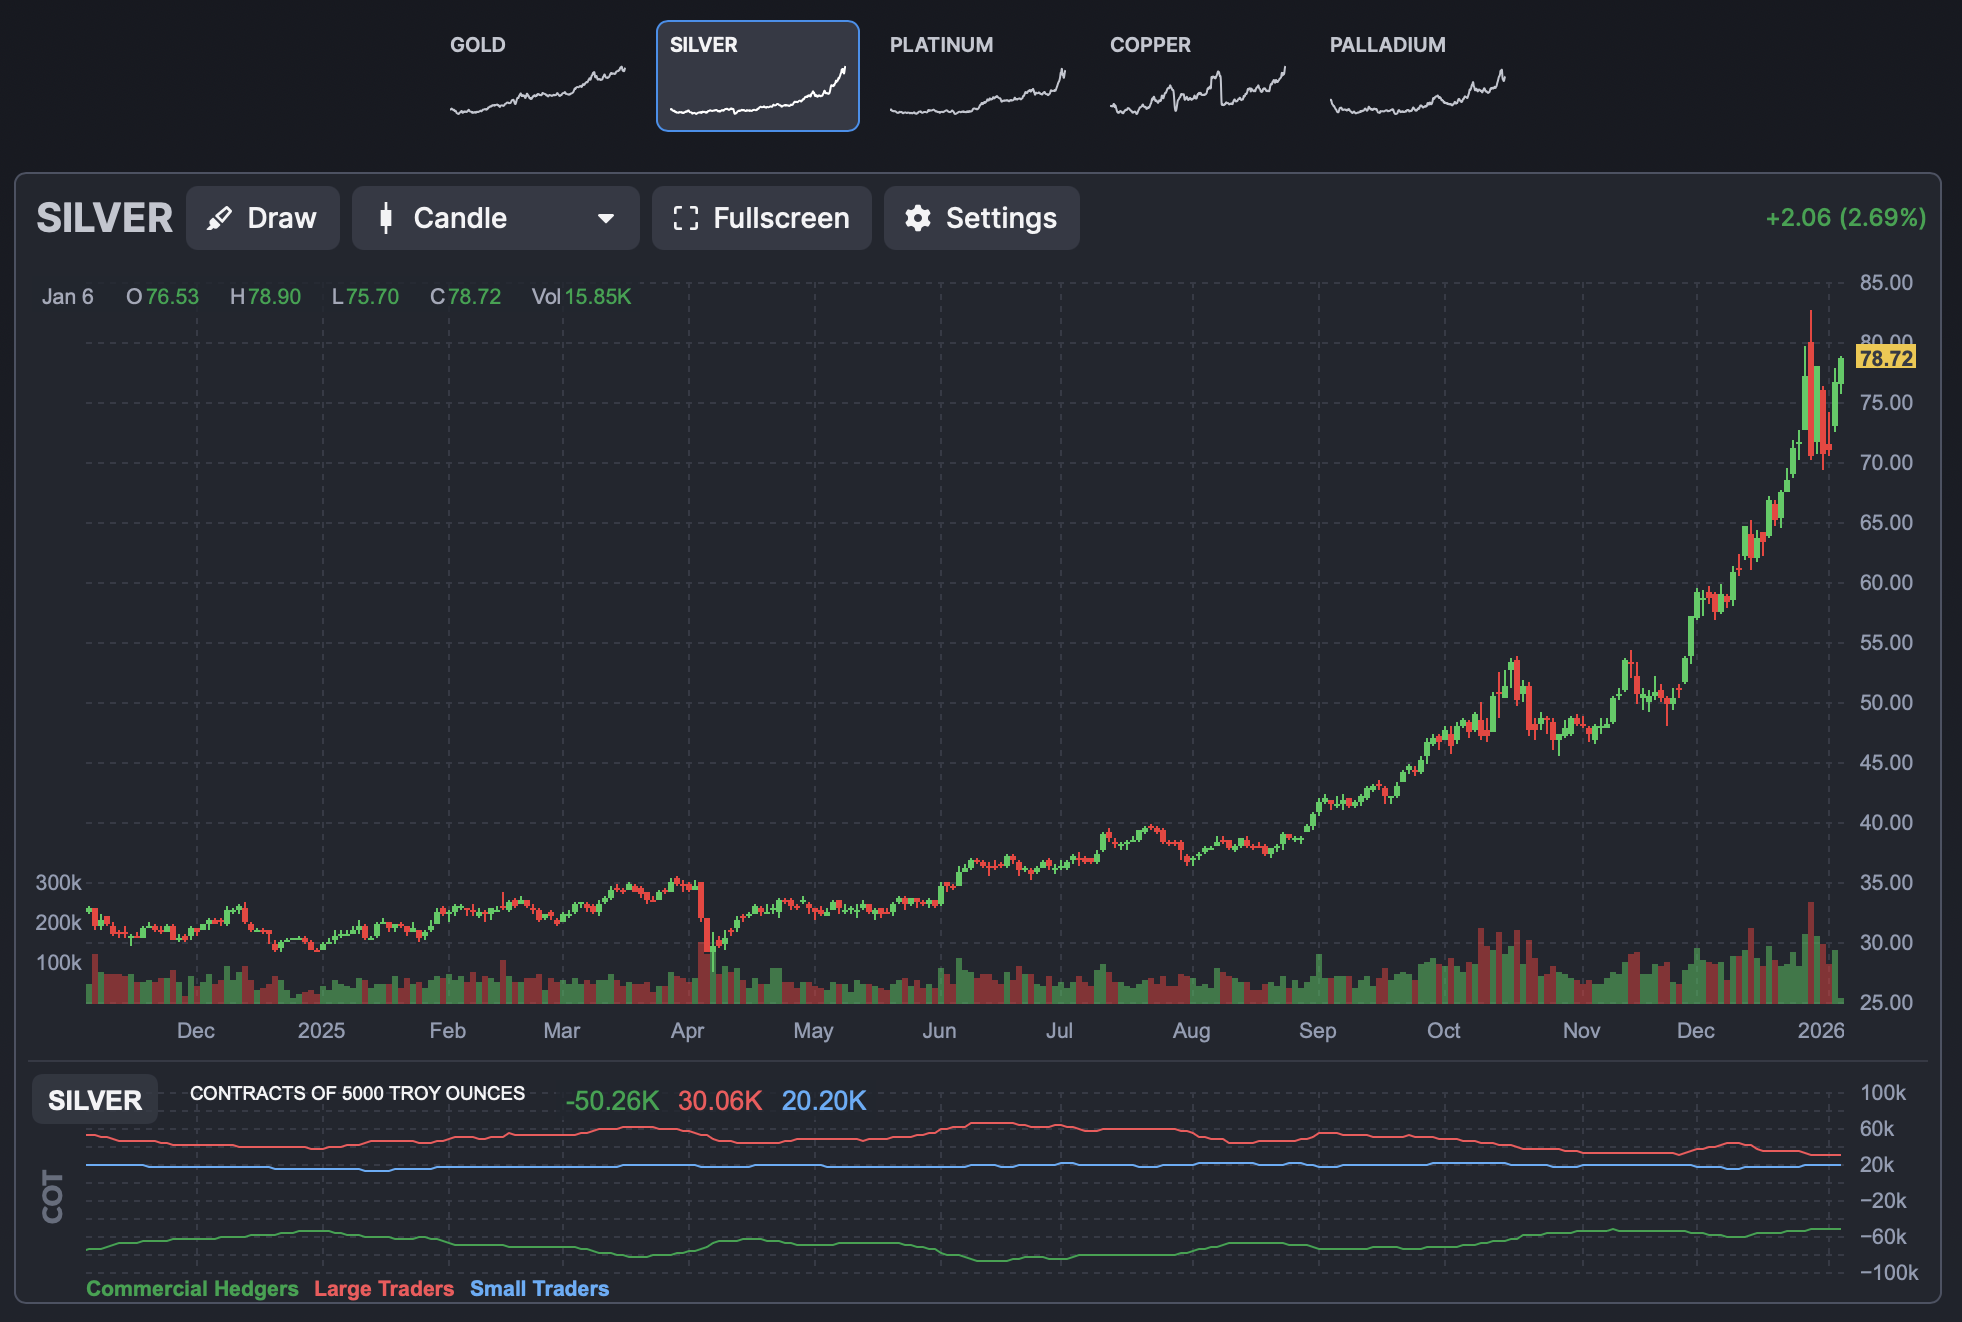
Task: Click the yellow 78.72 price marker
Action: (x=1885, y=357)
